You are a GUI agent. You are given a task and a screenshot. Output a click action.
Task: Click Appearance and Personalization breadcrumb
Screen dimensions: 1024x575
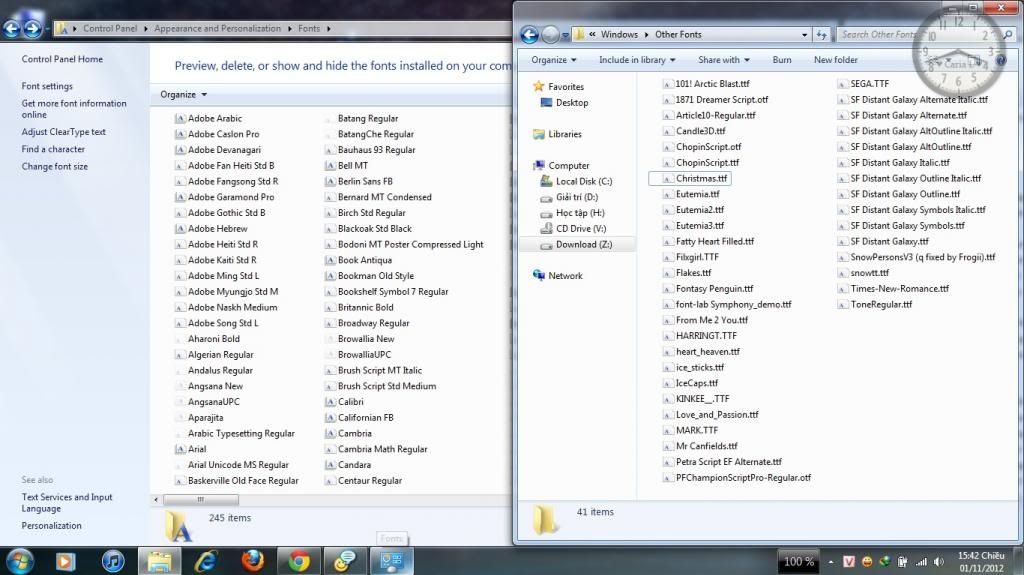click(x=217, y=29)
